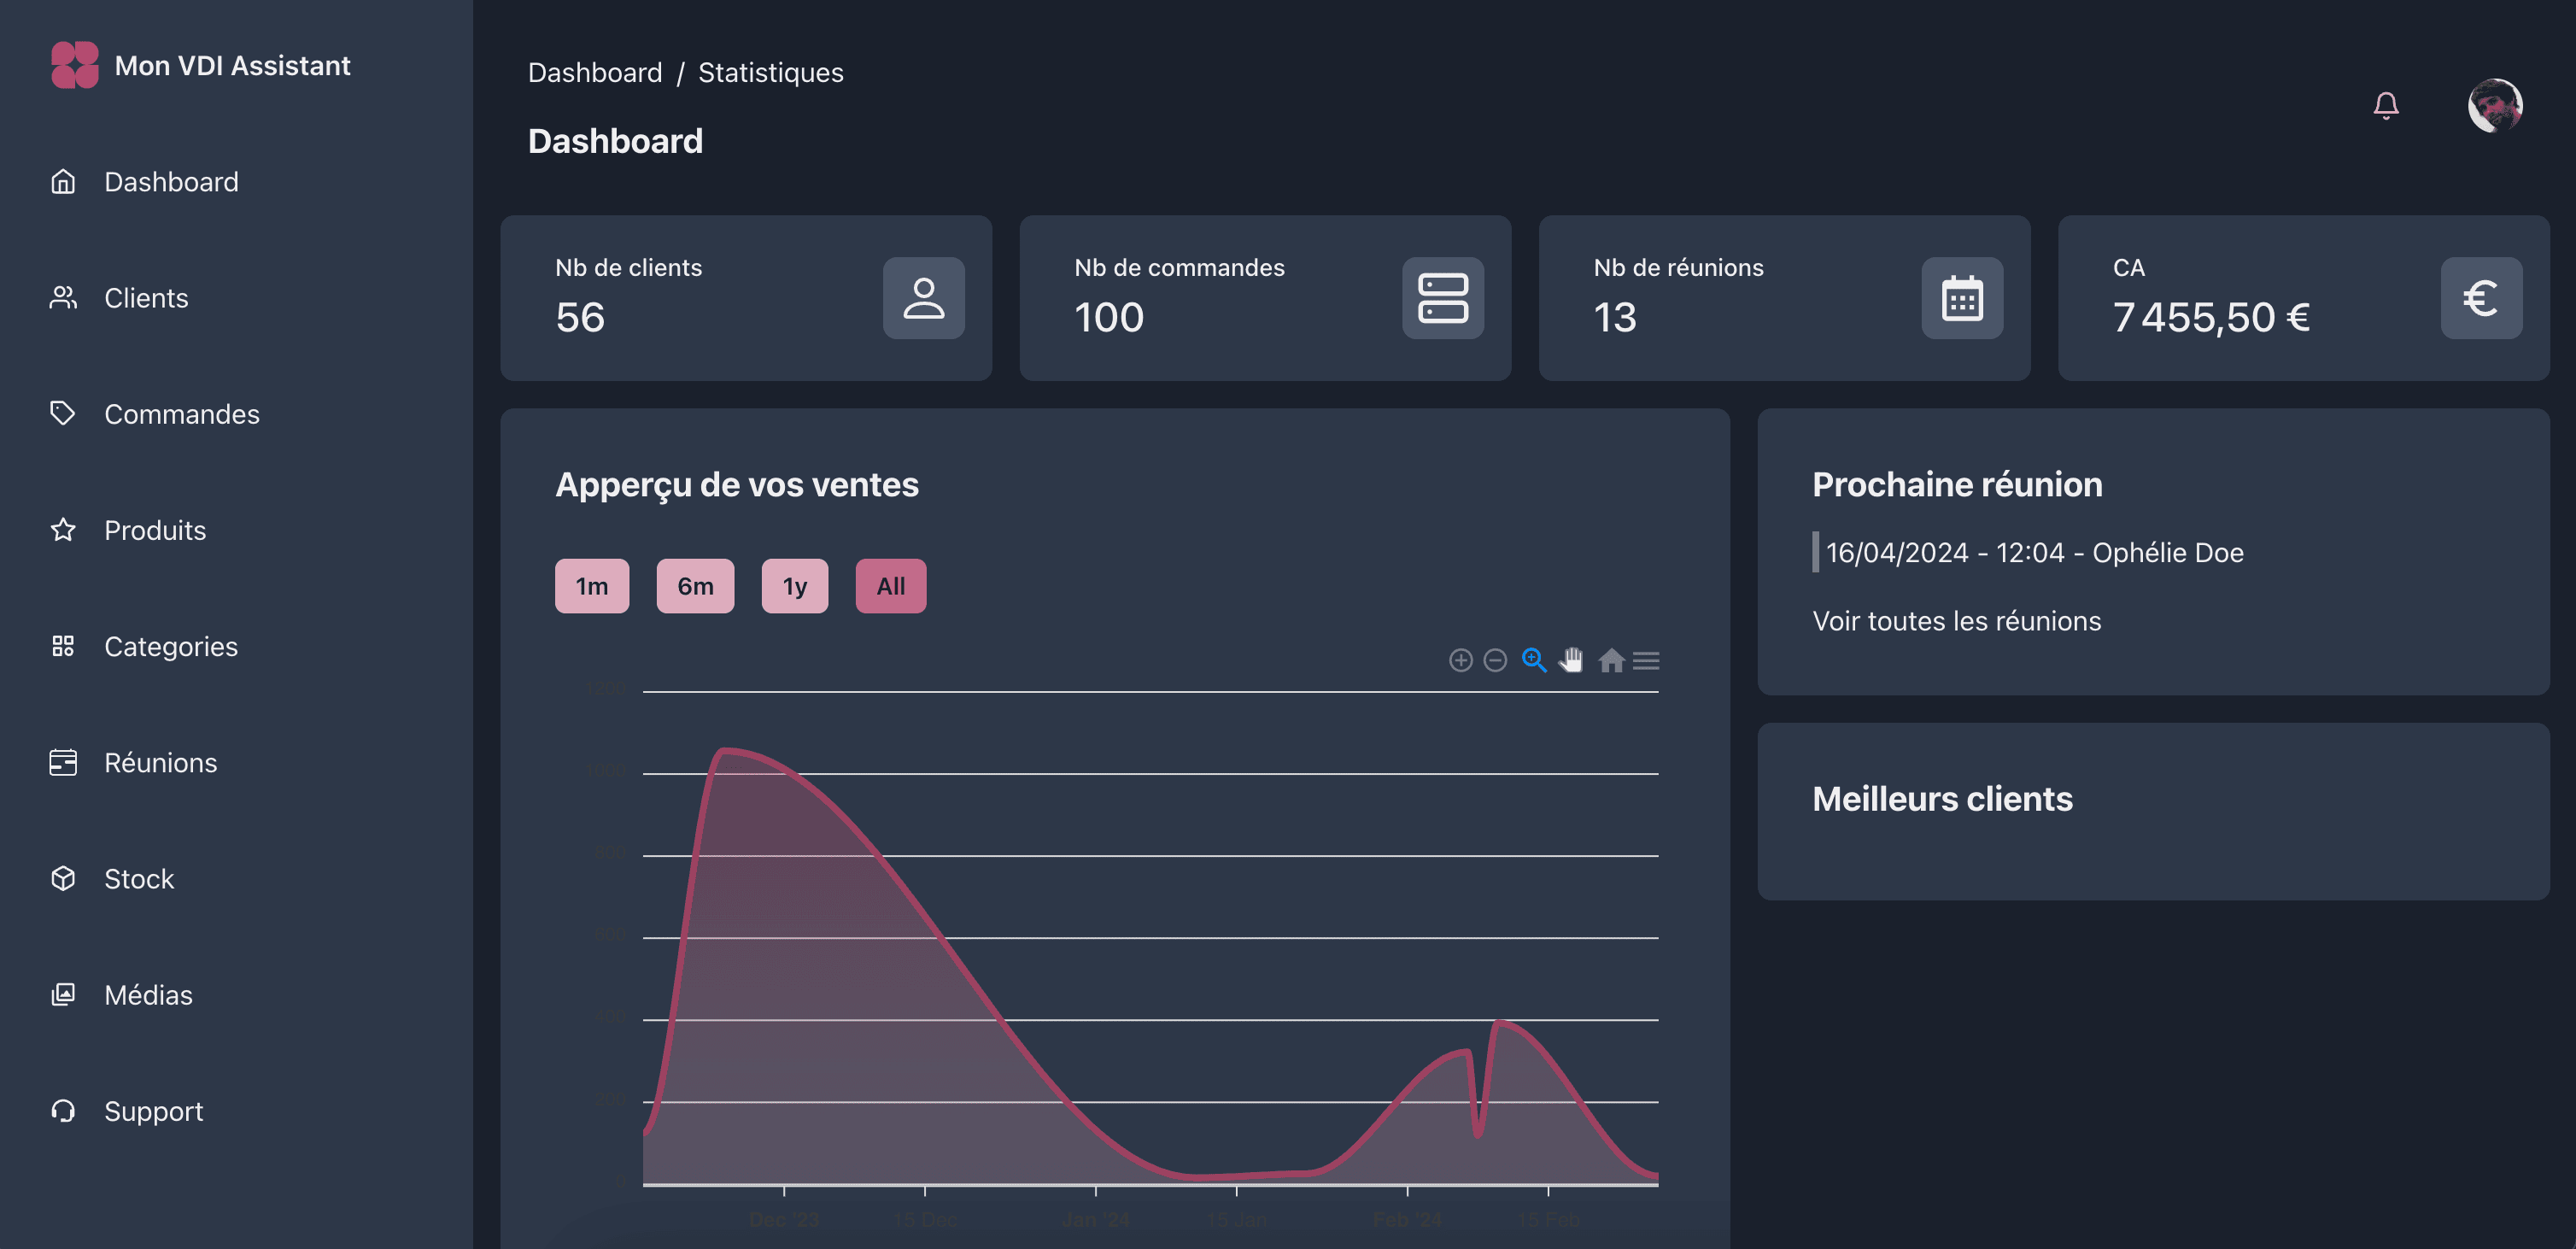This screenshot has width=2576, height=1249.
Task: Open the Statistiques breadcrumb item
Action: point(770,71)
